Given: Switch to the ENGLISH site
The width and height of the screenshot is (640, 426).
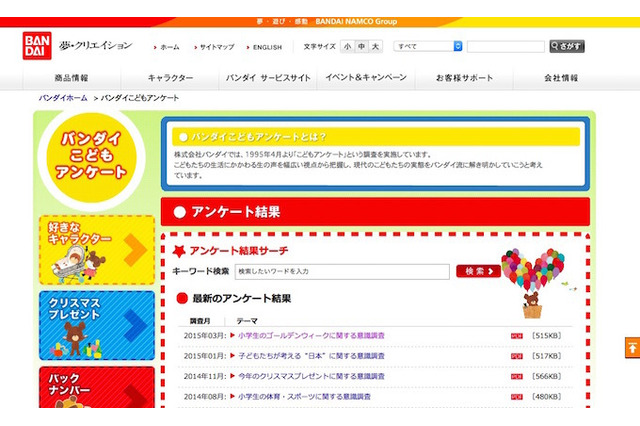Looking at the screenshot, I should pos(267,47).
